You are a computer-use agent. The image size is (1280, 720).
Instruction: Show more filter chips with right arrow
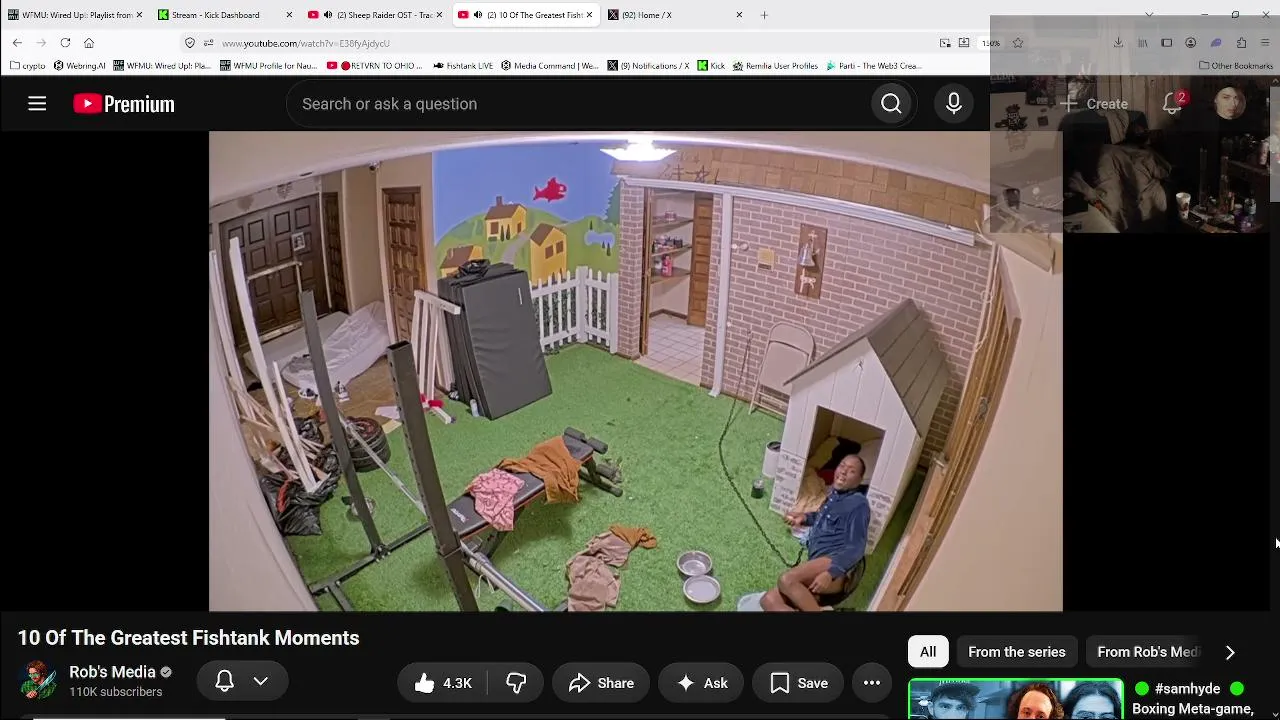click(x=1230, y=652)
